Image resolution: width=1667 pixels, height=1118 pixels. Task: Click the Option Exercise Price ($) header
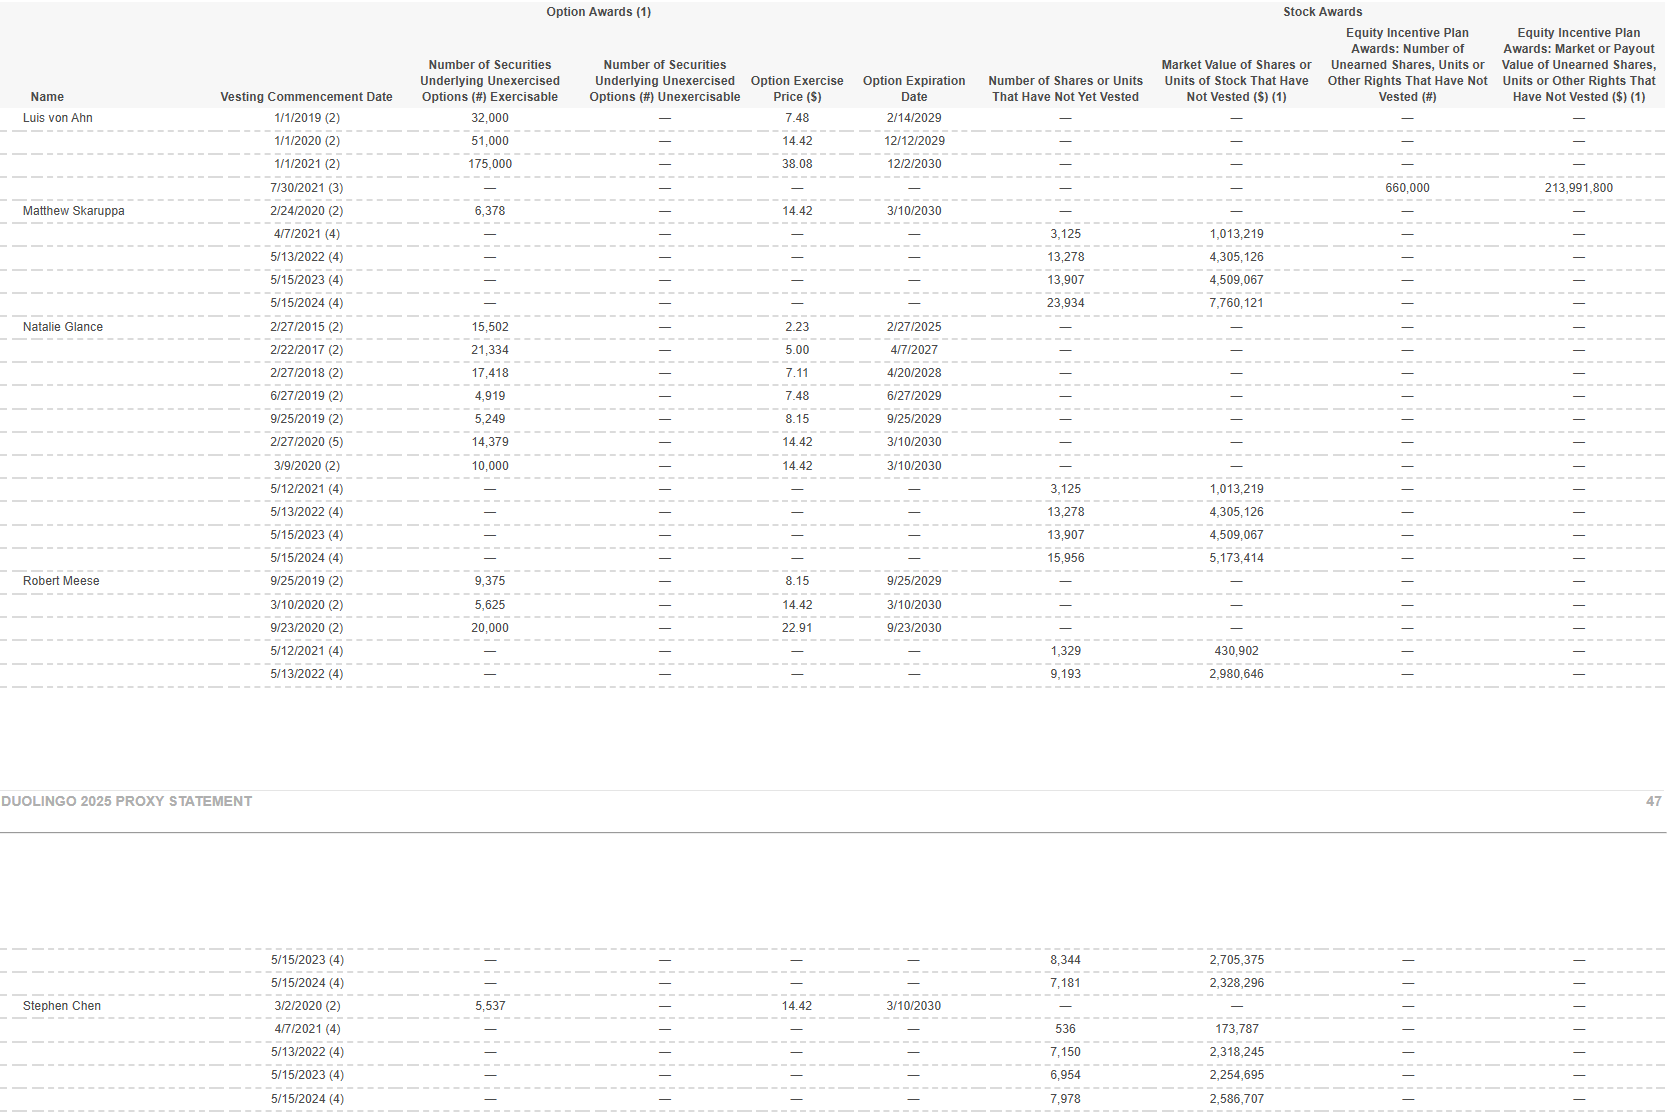pyautogui.click(x=797, y=89)
